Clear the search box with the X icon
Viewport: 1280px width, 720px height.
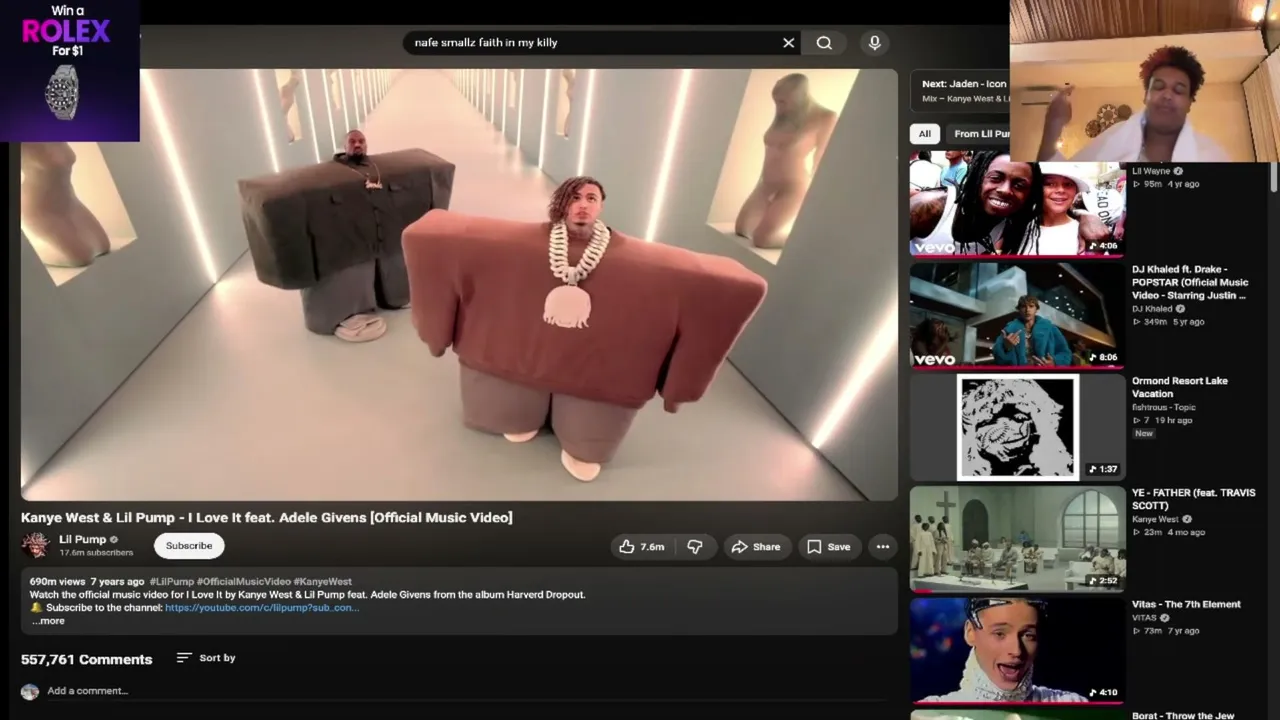[788, 43]
